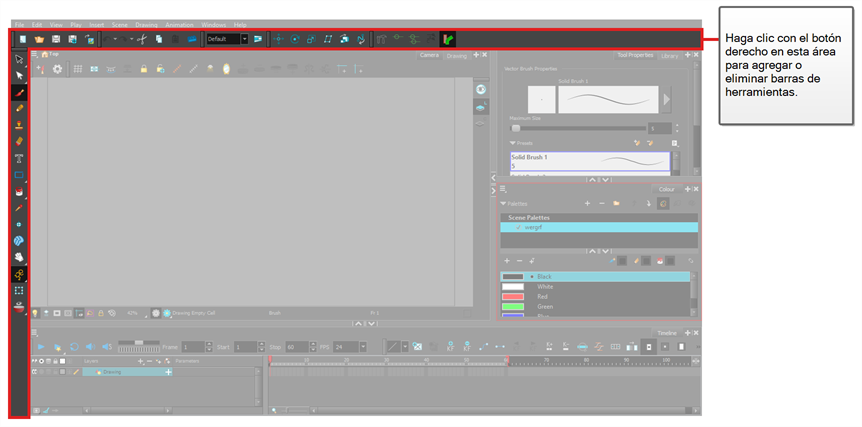This screenshot has height=427, width=862.
Task: Click the Start frame input field
Action: (x=245, y=347)
